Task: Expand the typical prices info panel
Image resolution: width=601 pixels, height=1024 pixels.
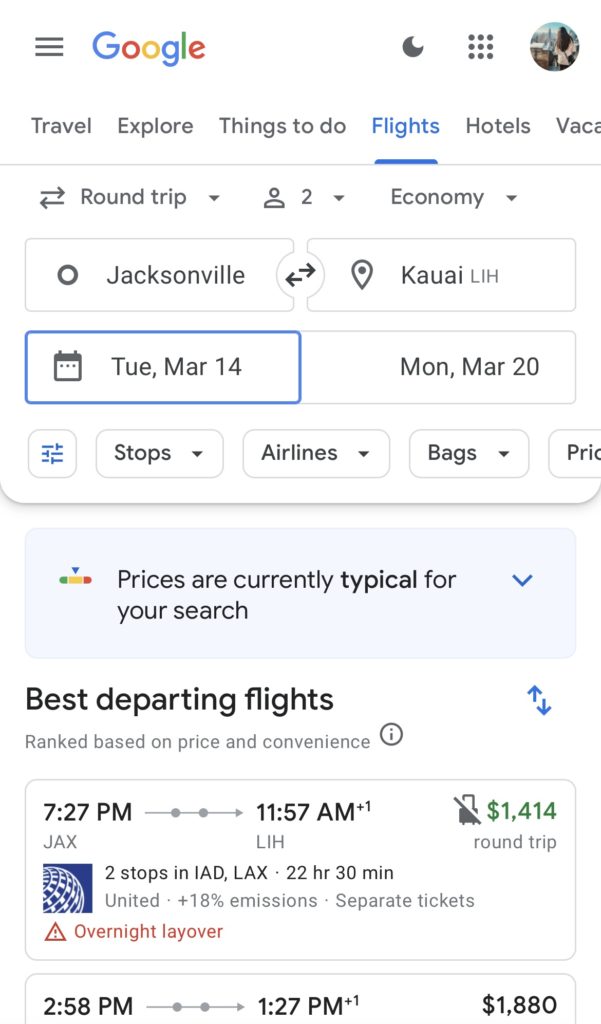Action: pyautogui.click(x=522, y=580)
